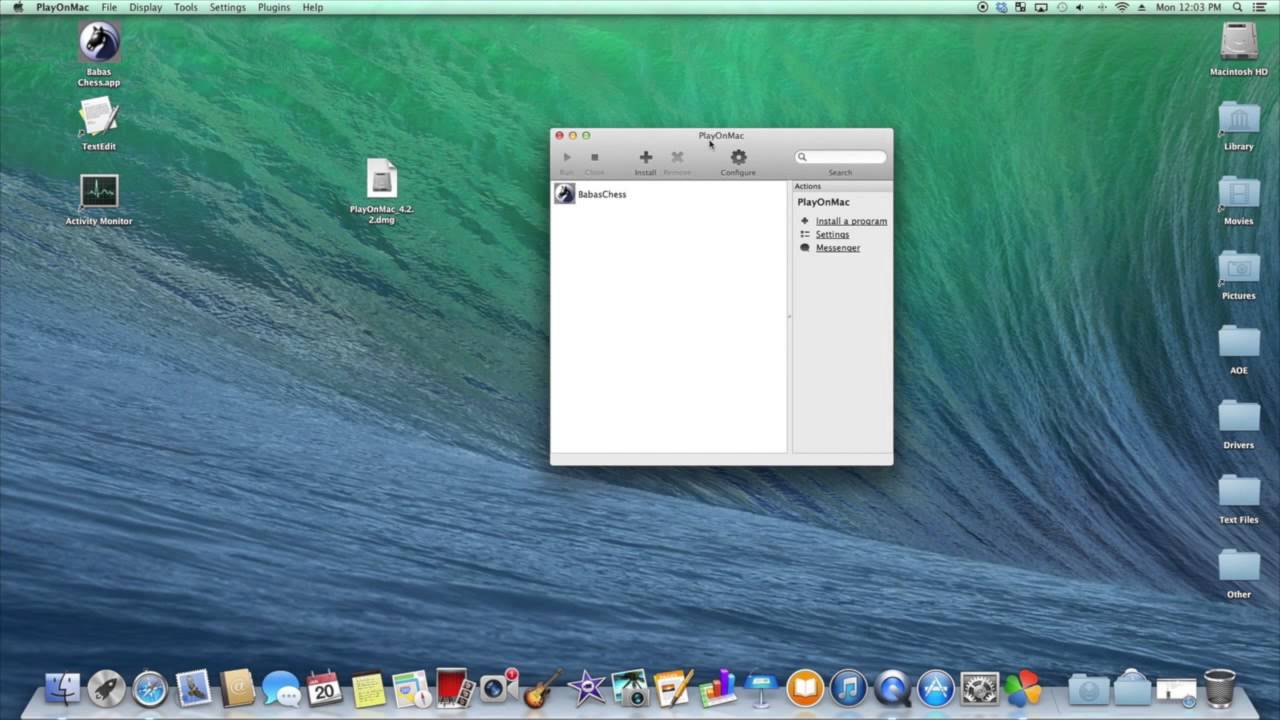Screen dimensions: 1280x720
Task: Select the Movies folder on desktop
Action: tap(1239, 192)
